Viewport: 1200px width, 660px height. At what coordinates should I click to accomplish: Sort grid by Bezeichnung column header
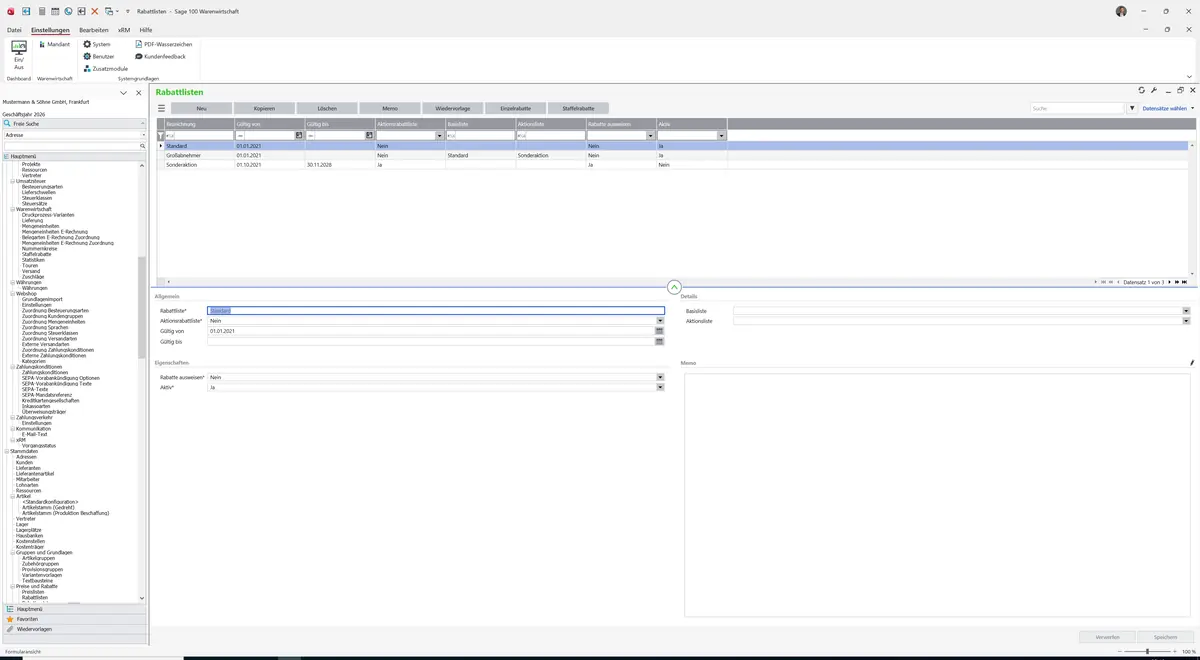pyautogui.click(x=199, y=124)
